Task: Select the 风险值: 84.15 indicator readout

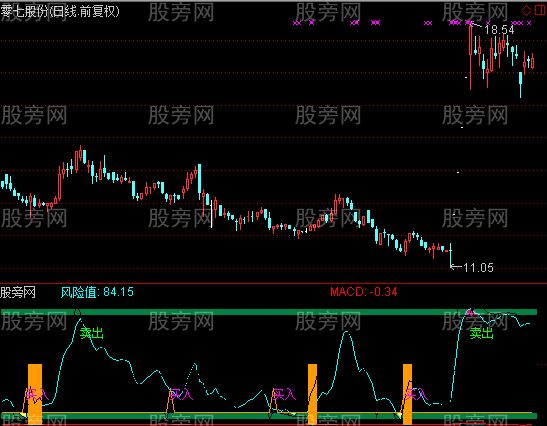Action: 97,292
